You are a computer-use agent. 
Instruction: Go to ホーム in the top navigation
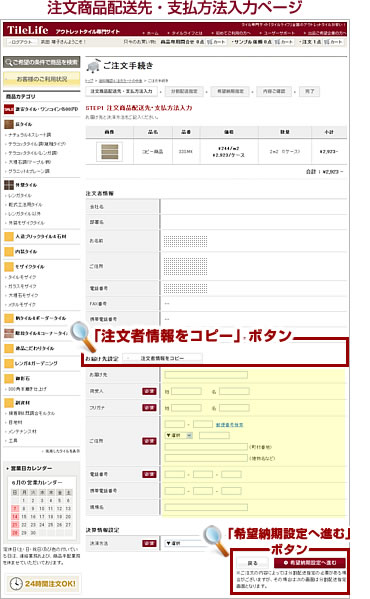coord(152,33)
